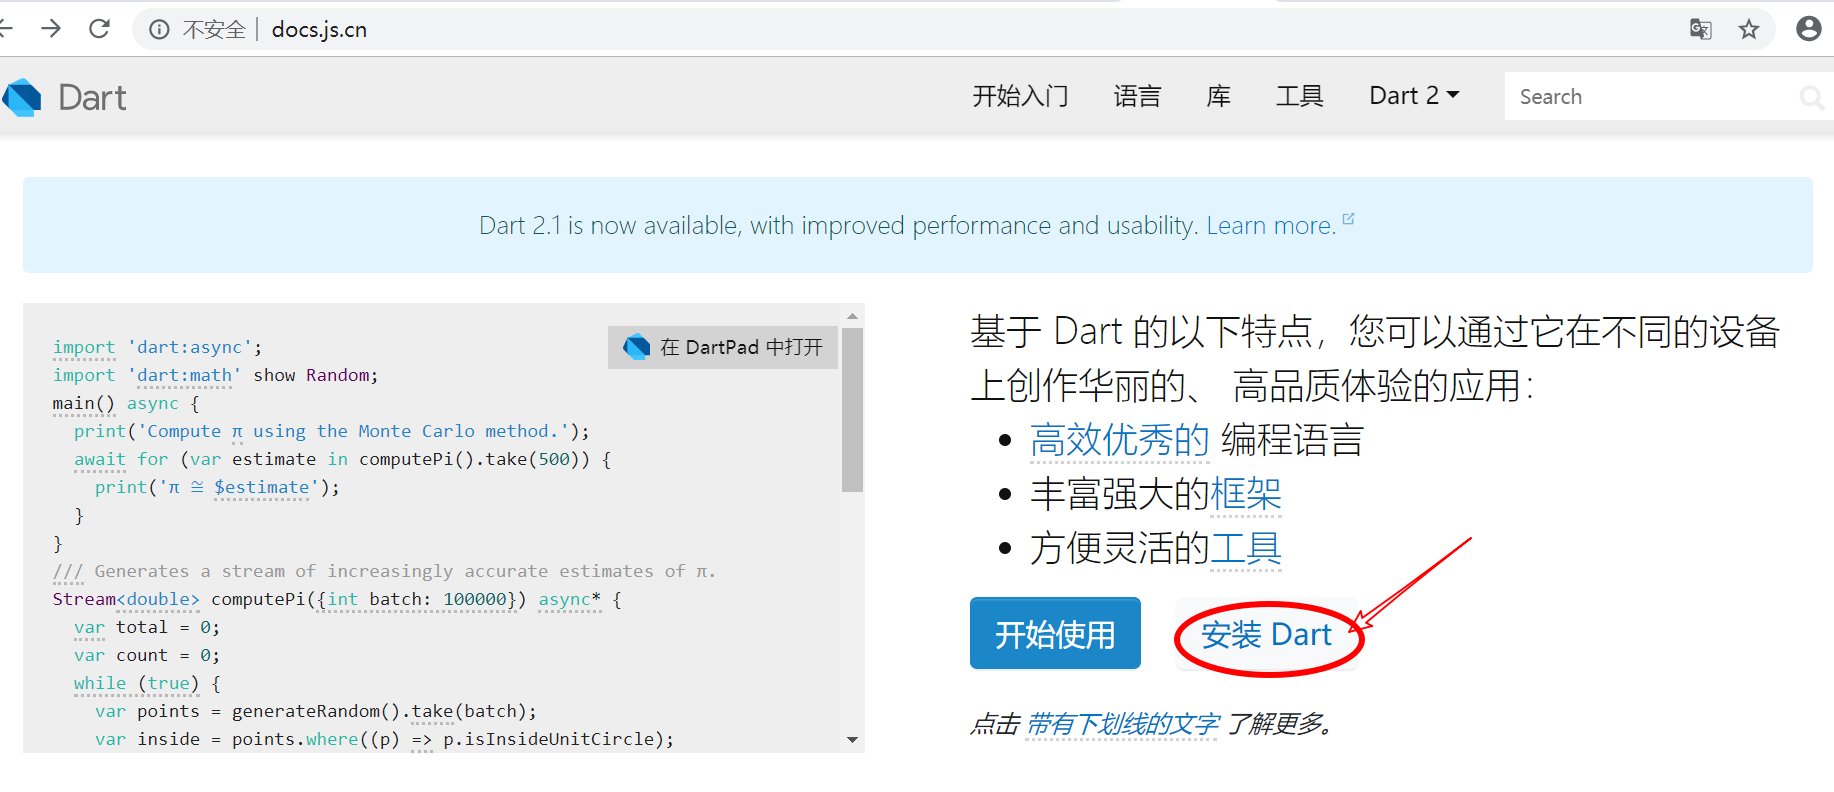Click the code box scroll down arrow
Screen dimensions: 1834x792
[852, 740]
